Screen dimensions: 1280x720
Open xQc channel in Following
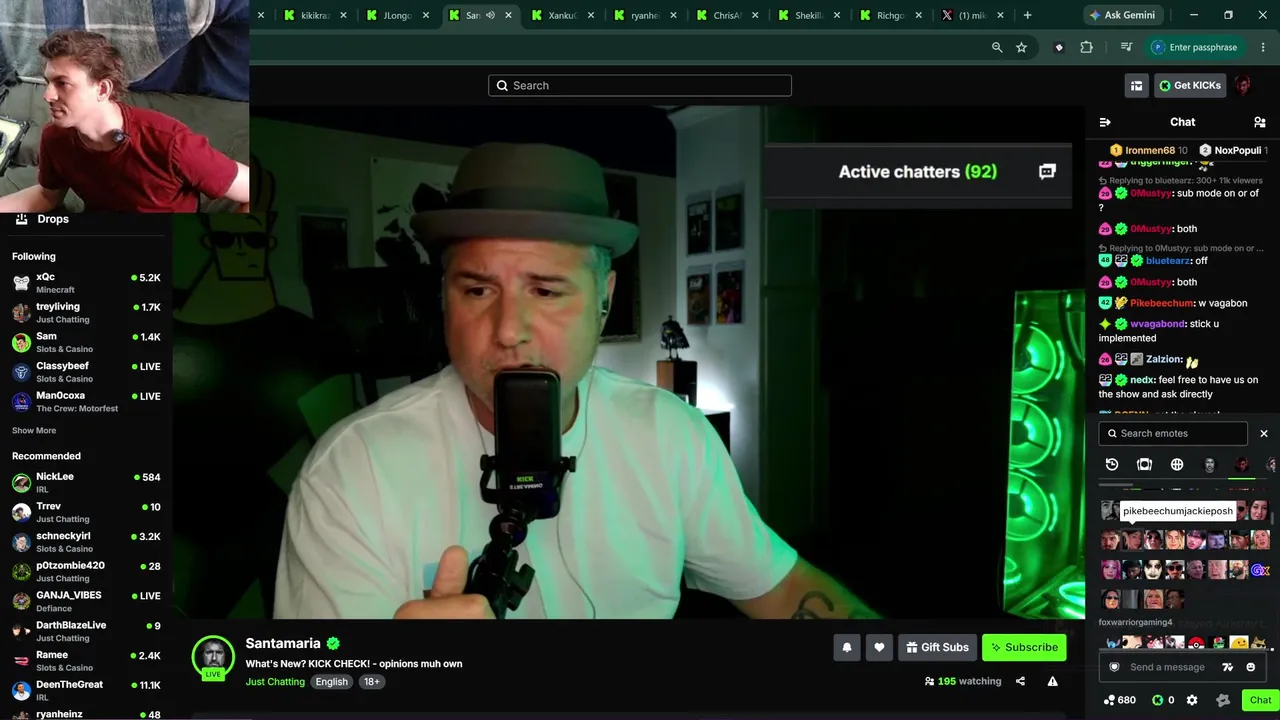pyautogui.click(x=86, y=283)
